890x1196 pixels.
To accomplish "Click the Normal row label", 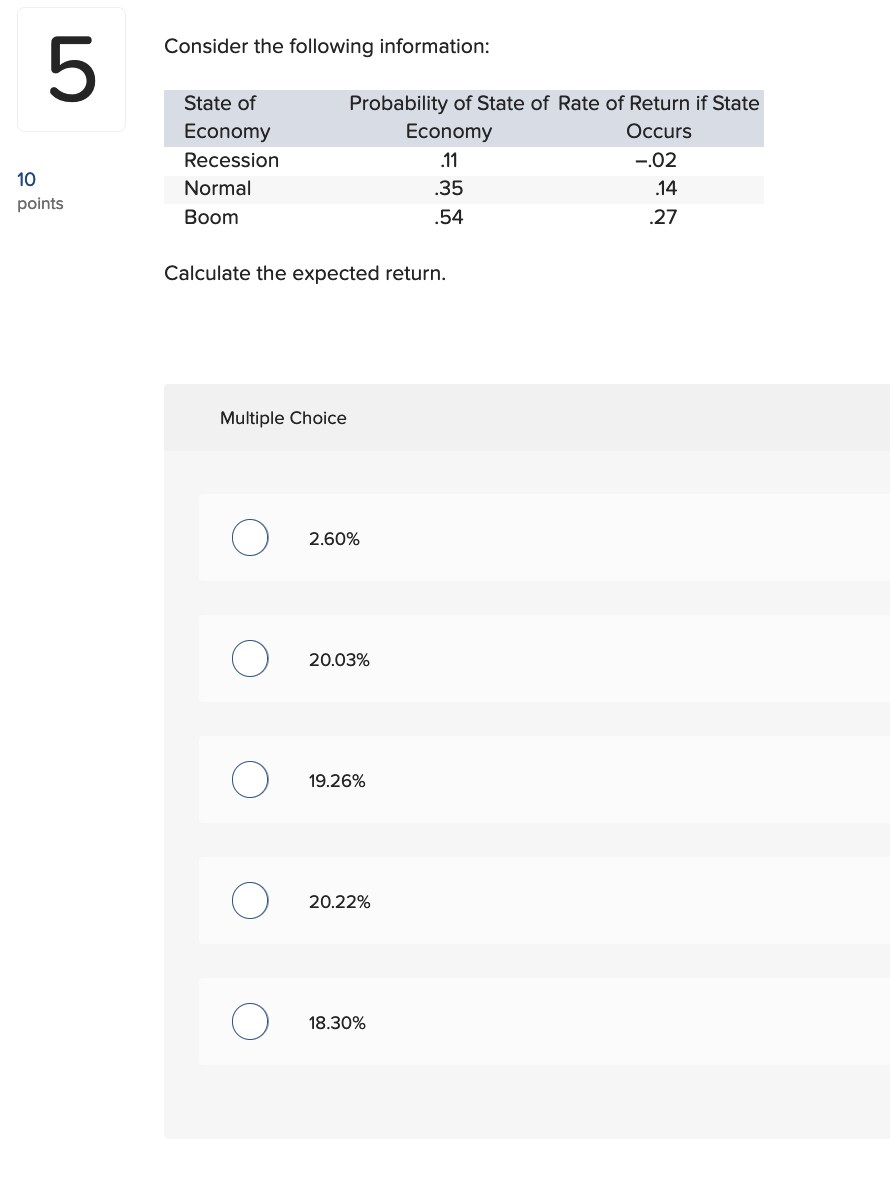I will [217, 188].
